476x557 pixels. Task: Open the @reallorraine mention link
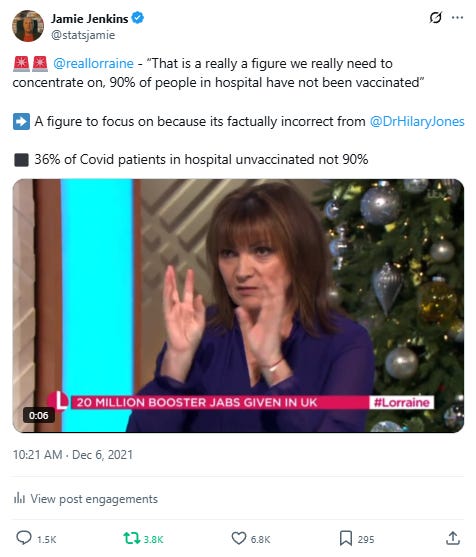93,64
